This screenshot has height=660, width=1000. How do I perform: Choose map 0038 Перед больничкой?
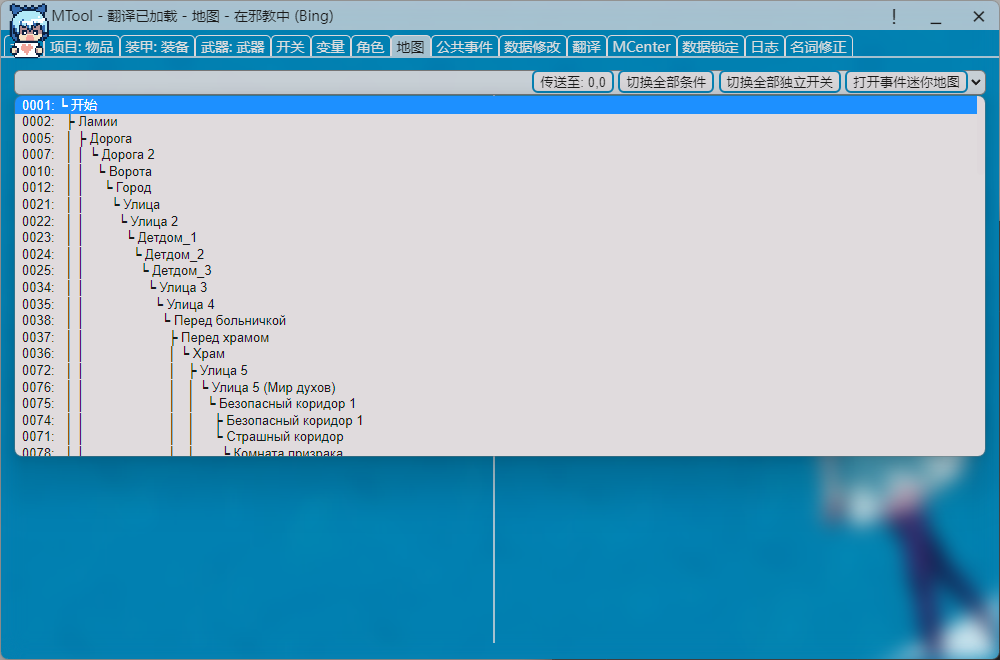pyautogui.click(x=230, y=321)
